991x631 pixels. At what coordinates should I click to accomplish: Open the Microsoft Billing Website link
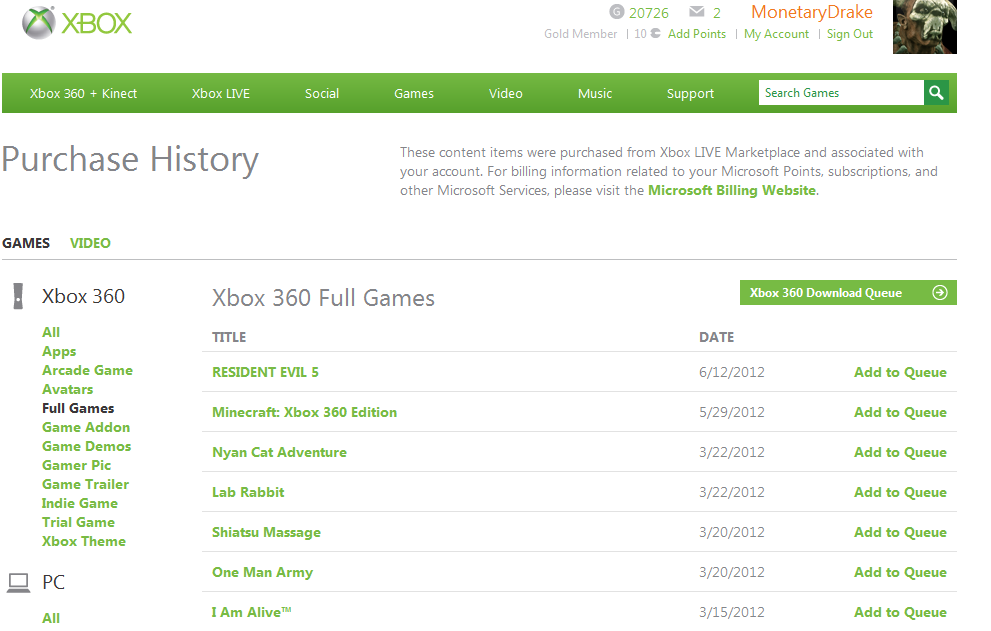coord(732,190)
